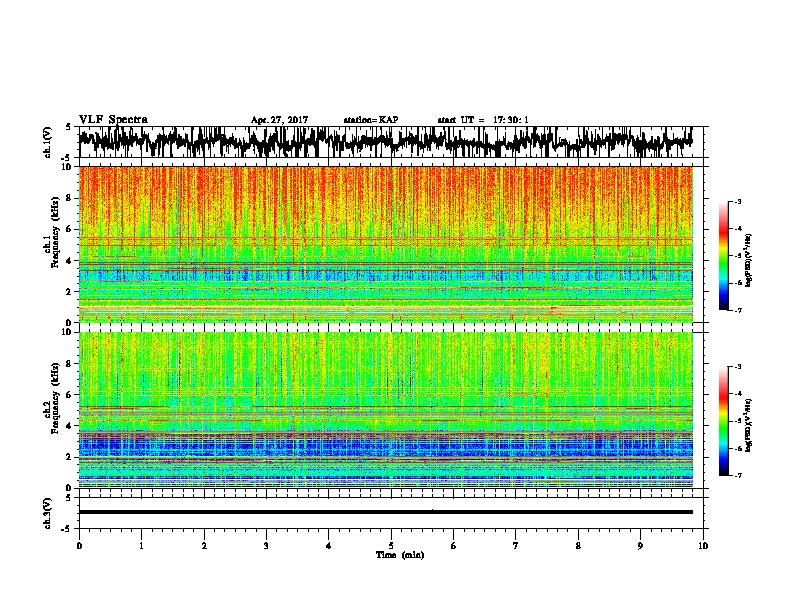Image resolution: width=792 pixels, height=612 pixels.
Task: Click time axis tick label "8"
Action: click(x=578, y=545)
